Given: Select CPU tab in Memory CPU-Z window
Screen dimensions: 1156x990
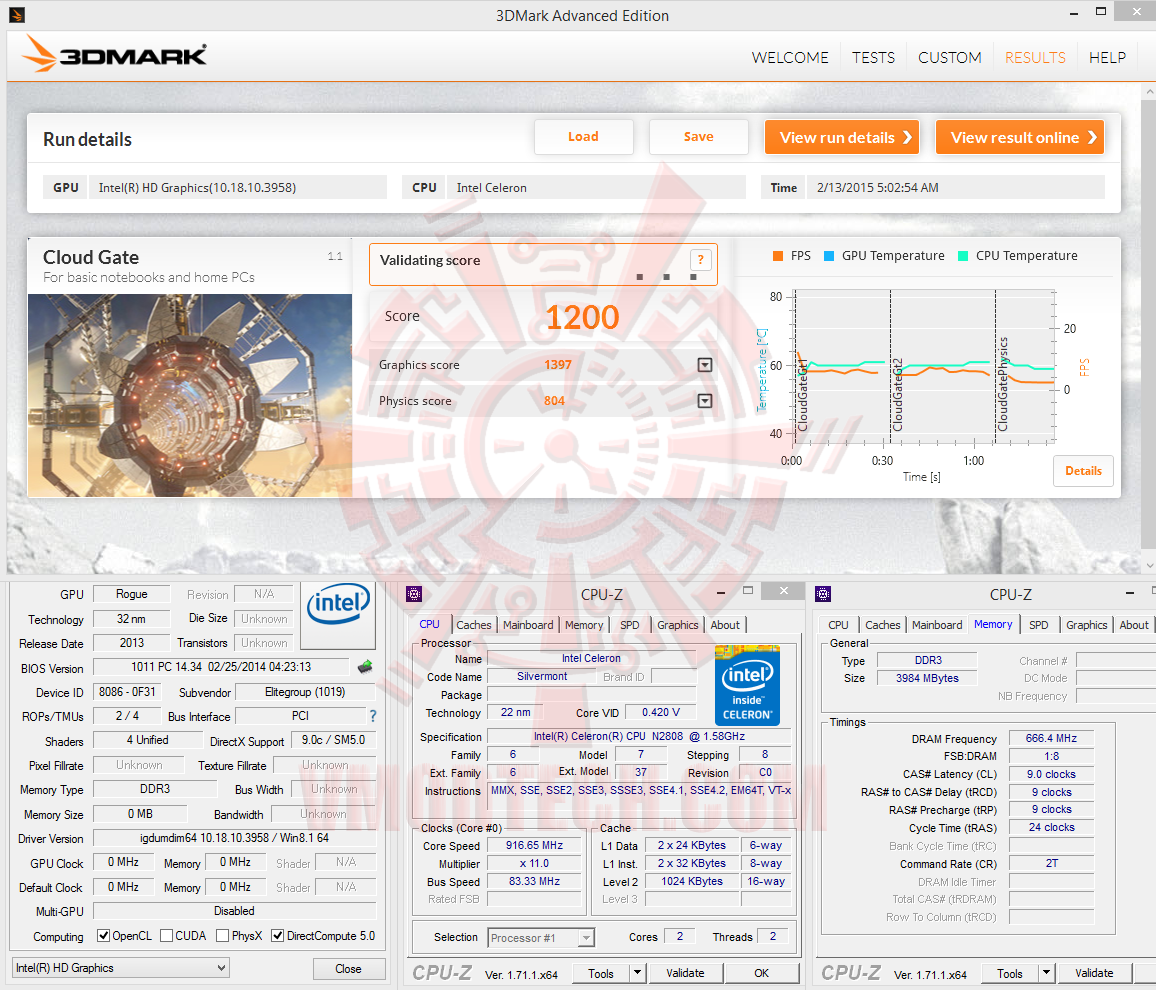Looking at the screenshot, I should tap(838, 625).
